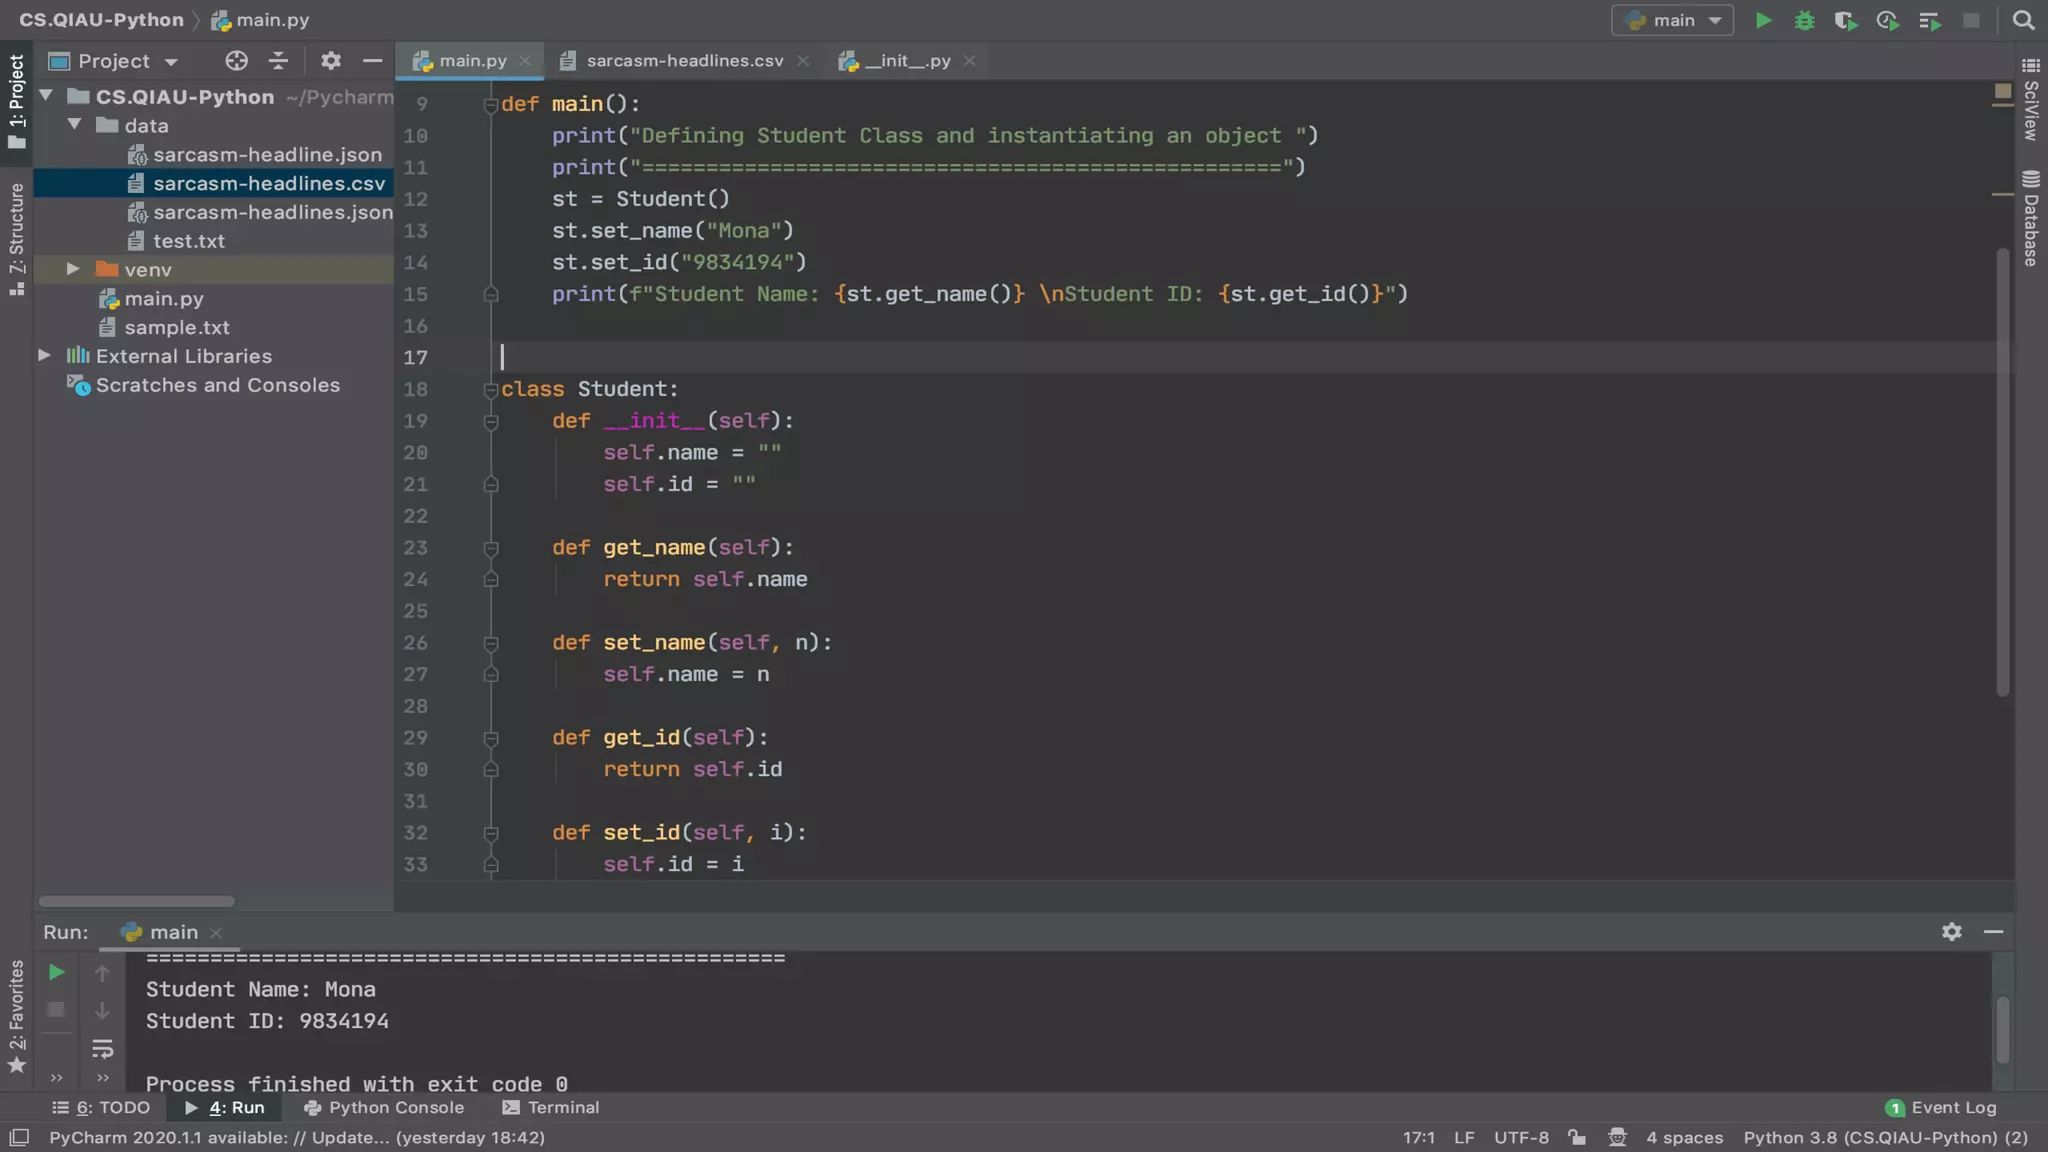Open Run panel settings gear
The image size is (2048, 1152).
1951,932
